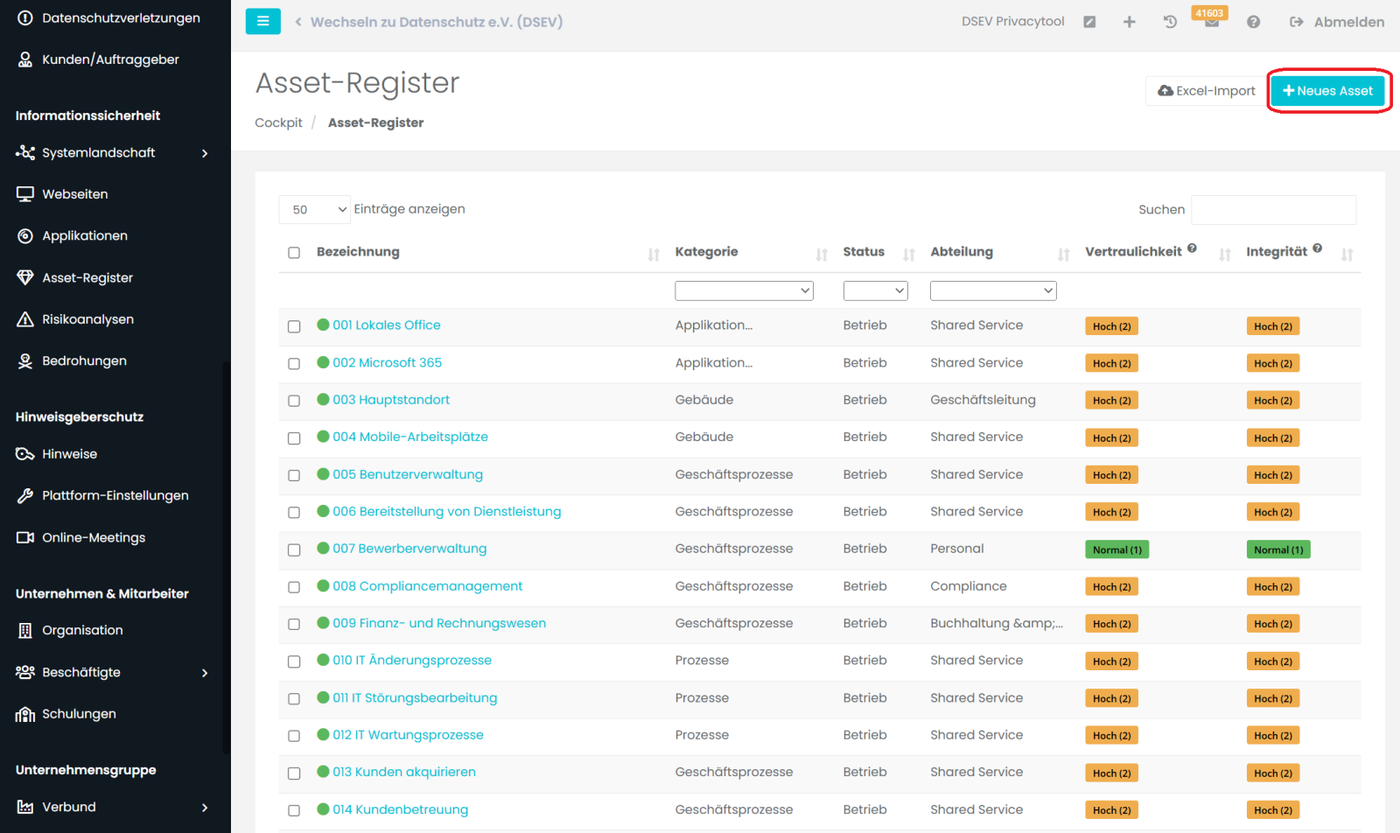Open asset 012 IT Wartungsprozesse
The height and width of the screenshot is (833, 1400).
click(x=408, y=735)
